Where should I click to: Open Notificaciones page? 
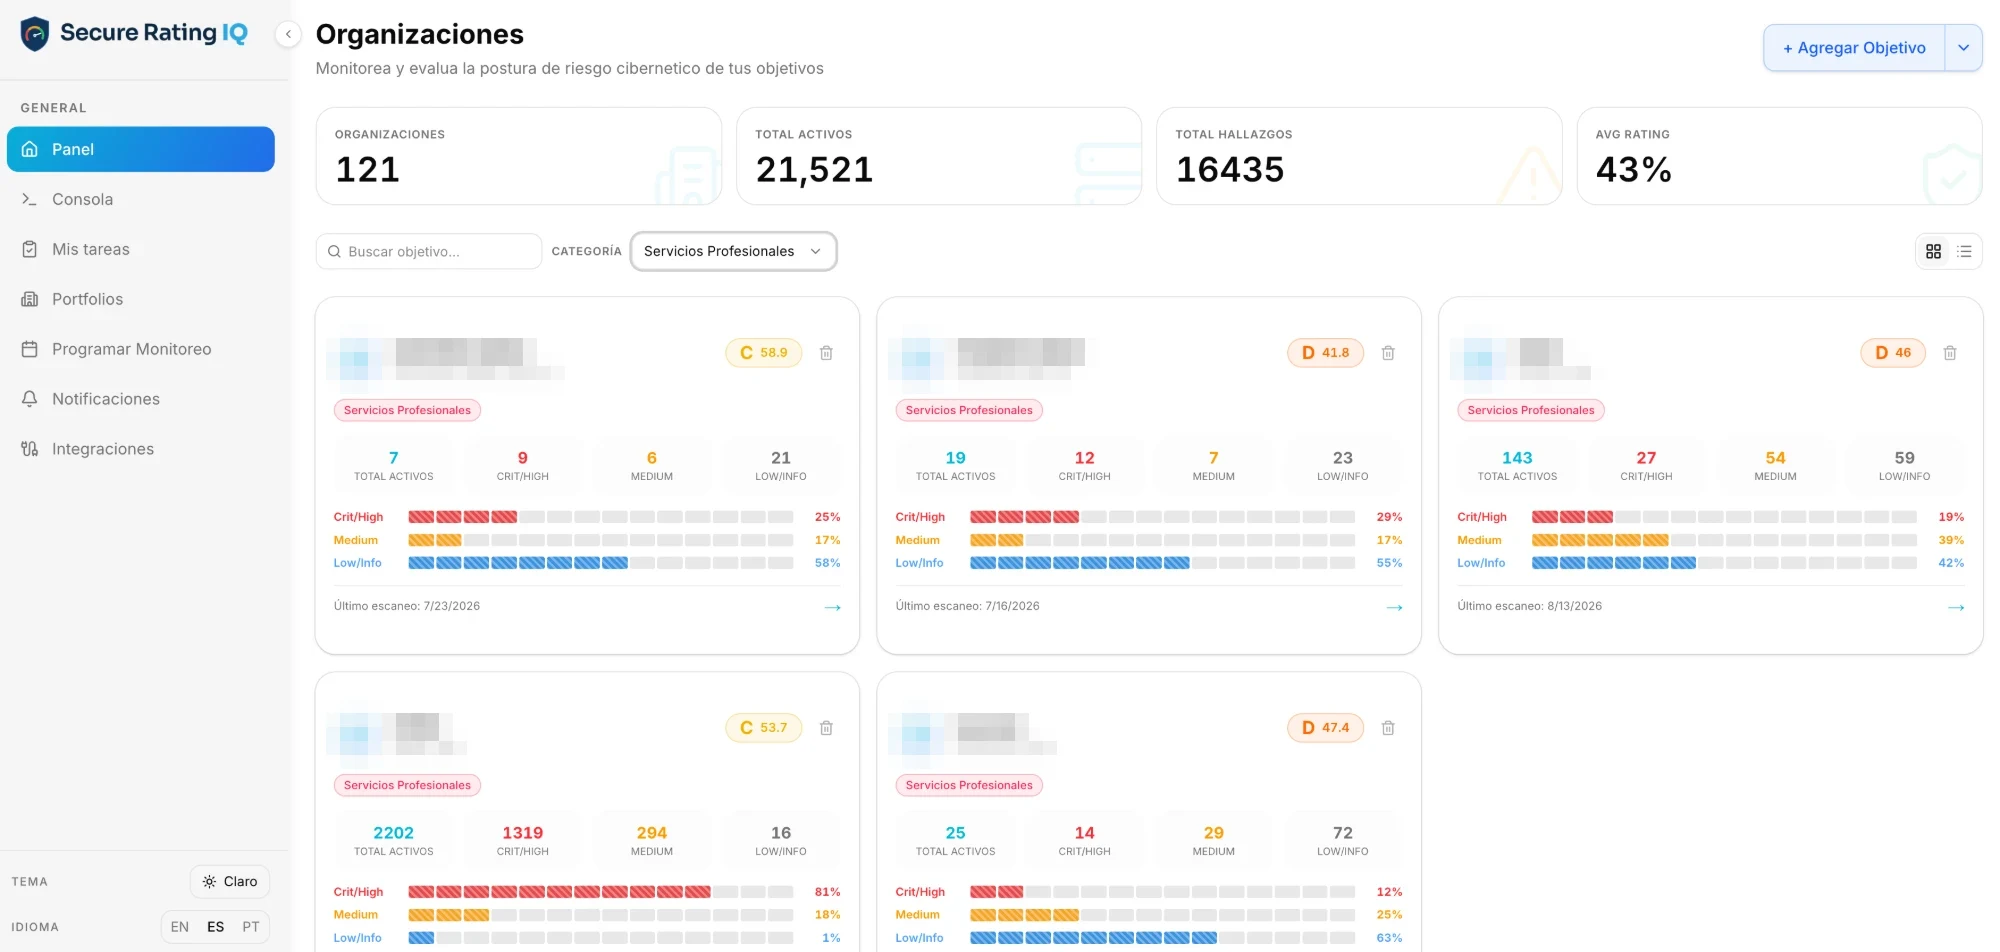pyautogui.click(x=141, y=399)
